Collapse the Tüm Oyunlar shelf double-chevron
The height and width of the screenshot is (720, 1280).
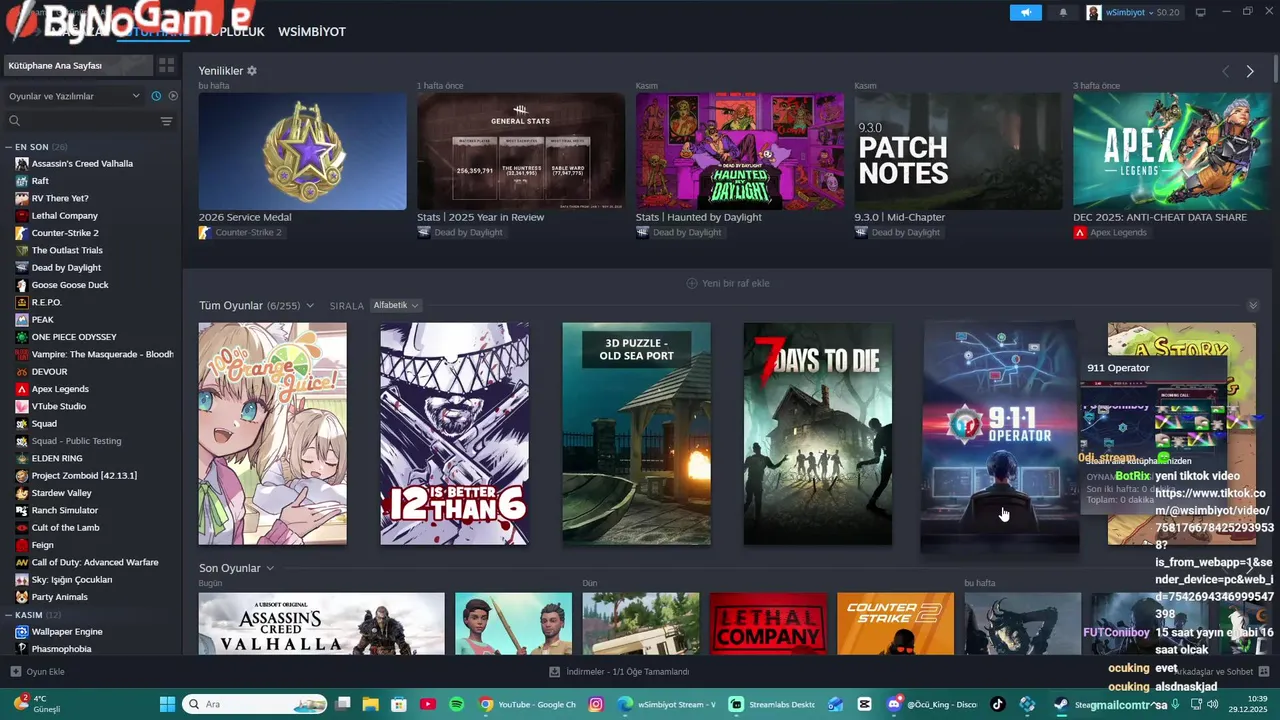tap(1253, 305)
